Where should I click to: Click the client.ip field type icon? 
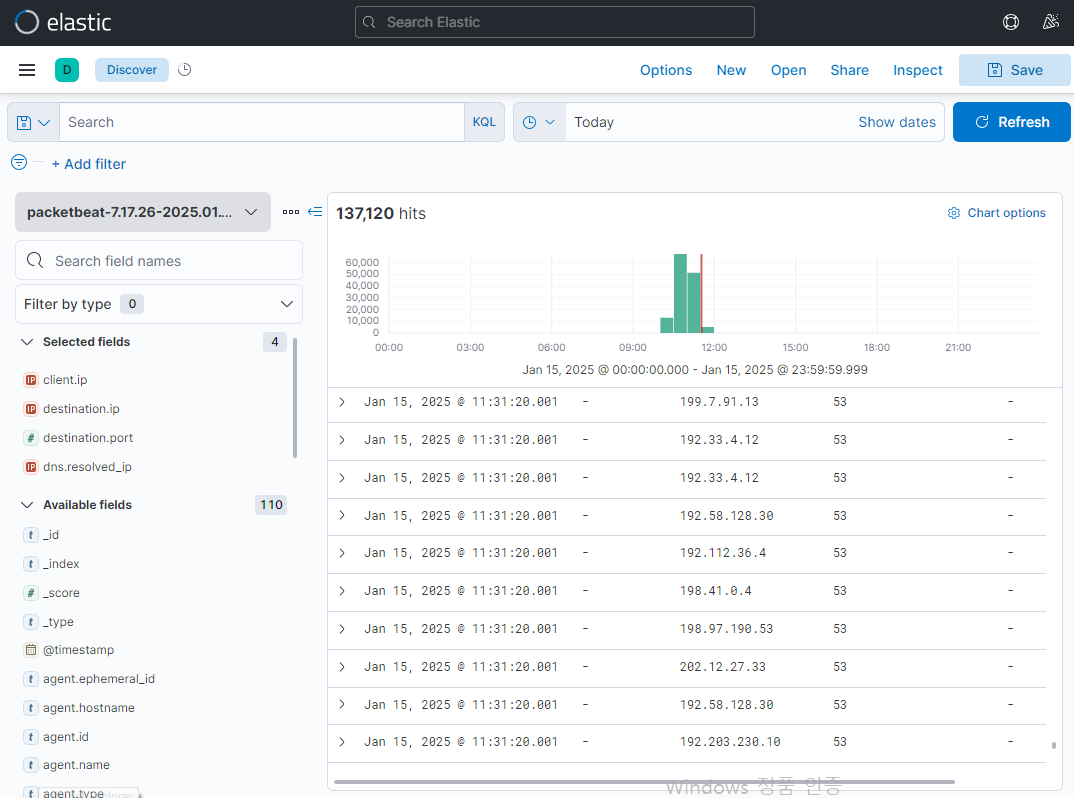tap(31, 379)
